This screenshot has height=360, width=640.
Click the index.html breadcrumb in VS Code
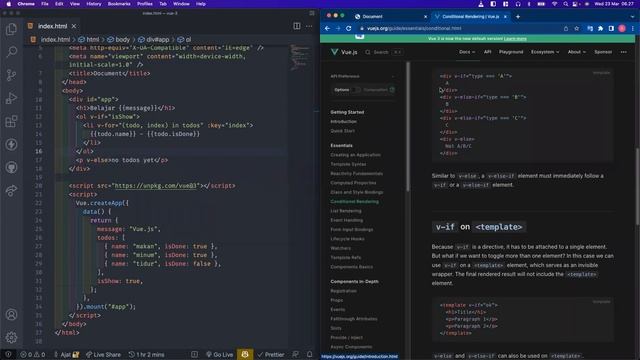[55, 40]
